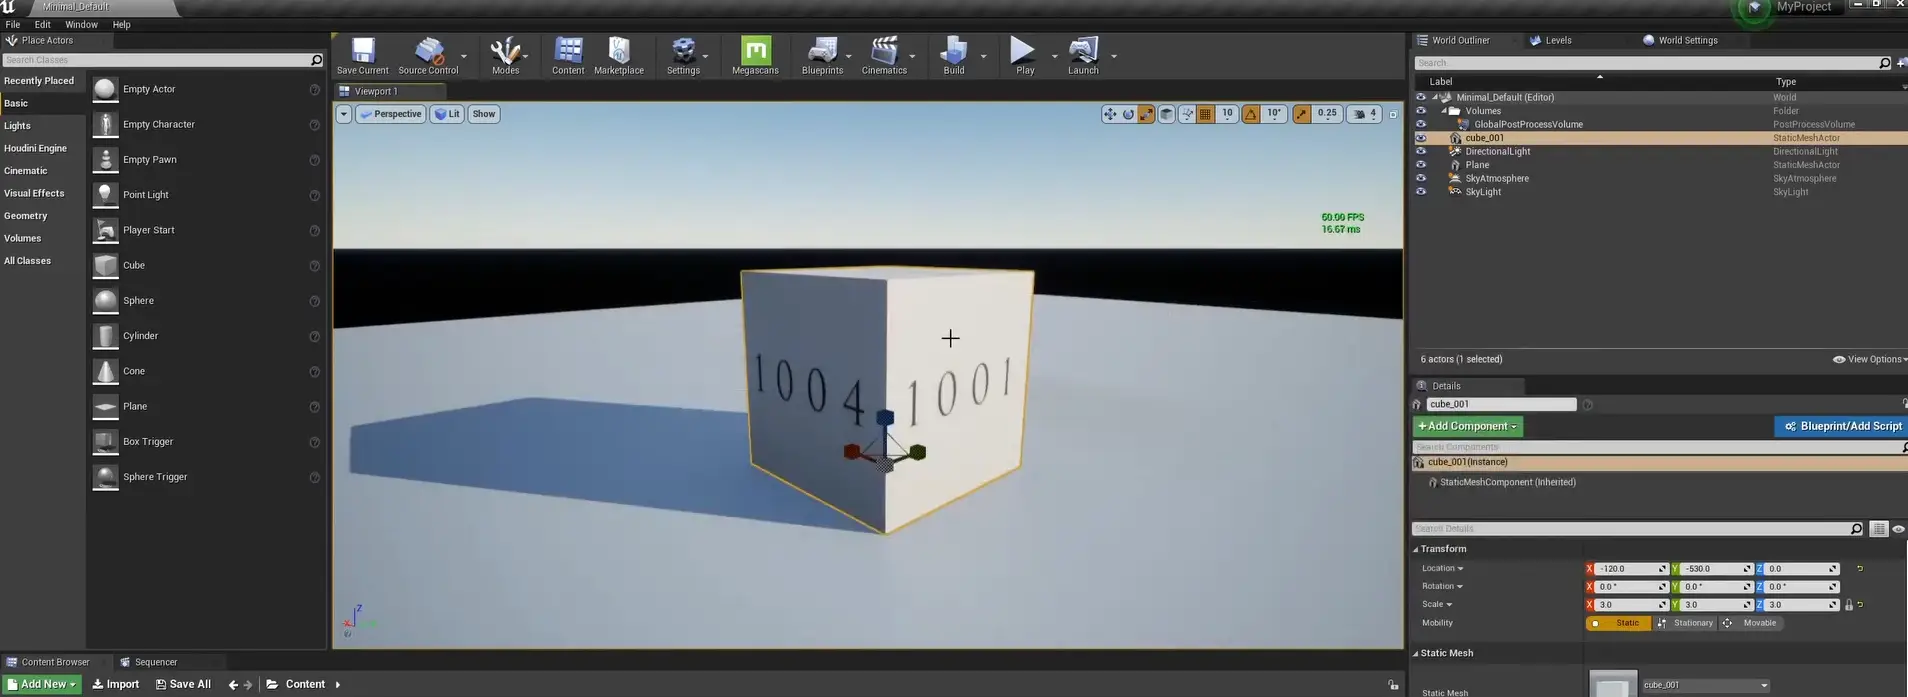Open the Blueprints toolbar icon
This screenshot has width=1908, height=697.
pos(822,51)
